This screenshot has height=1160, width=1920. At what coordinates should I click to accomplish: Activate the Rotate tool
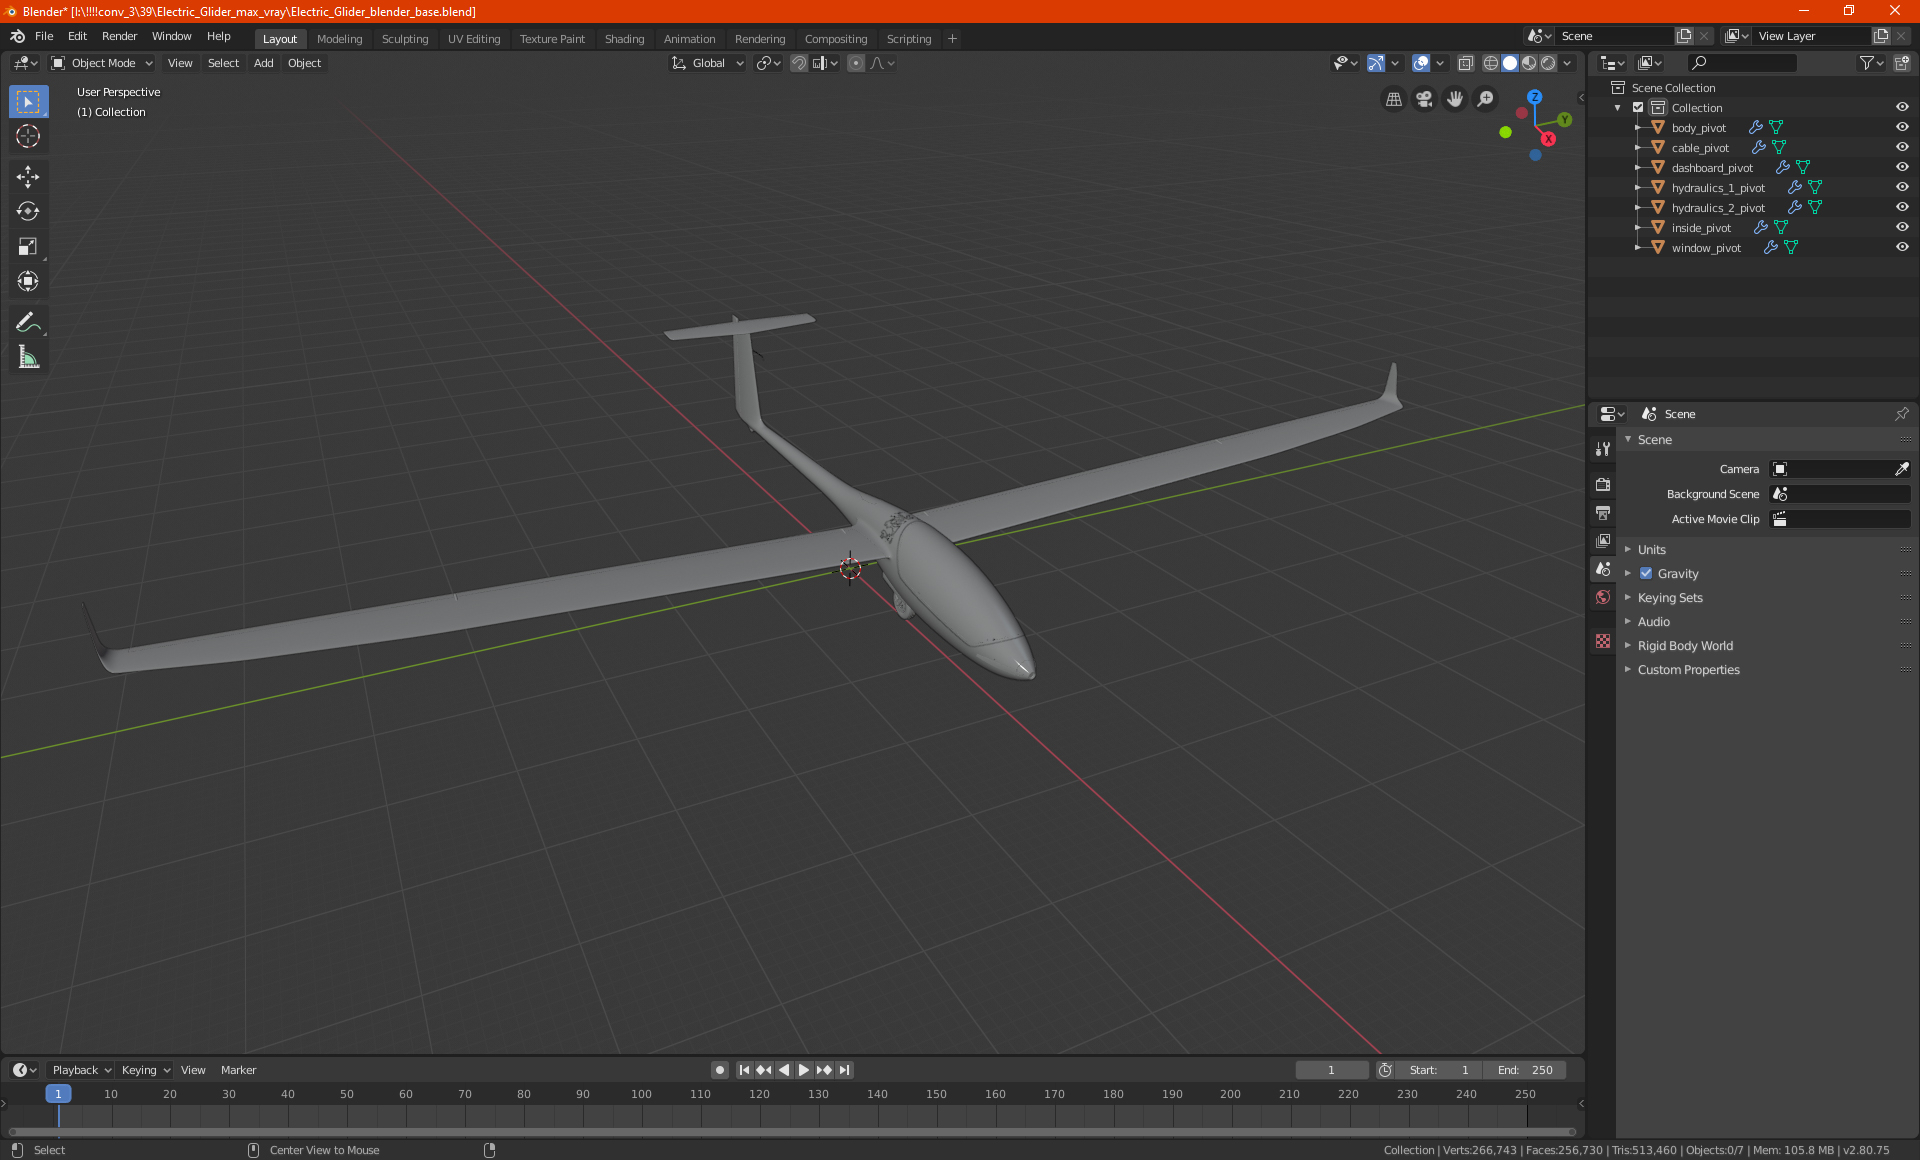tap(28, 211)
